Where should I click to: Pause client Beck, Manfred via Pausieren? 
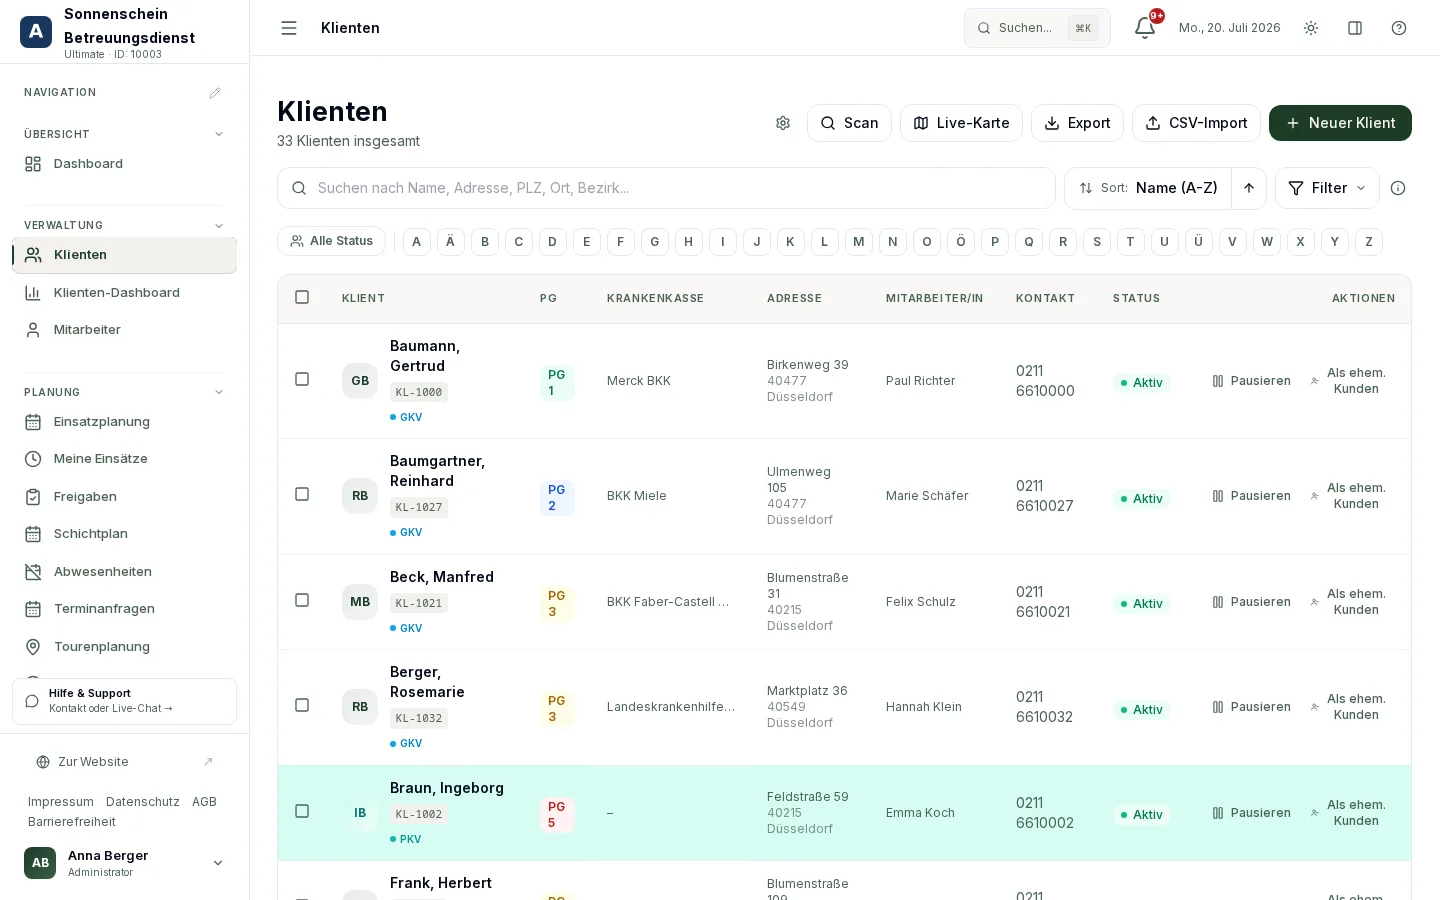tap(1251, 602)
